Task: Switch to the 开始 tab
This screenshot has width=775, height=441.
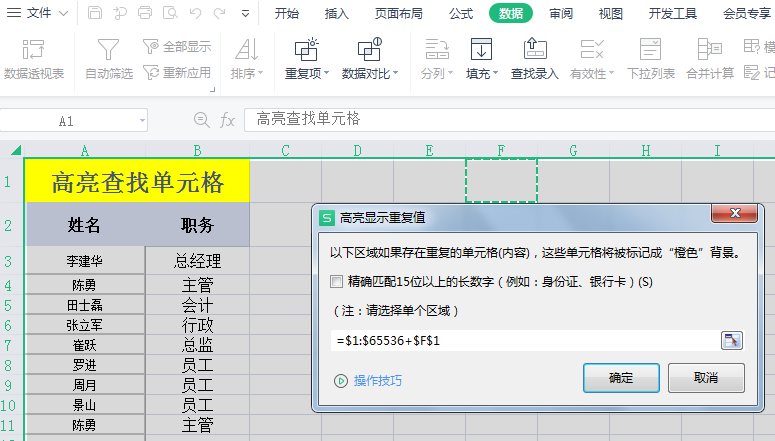Action: coord(287,13)
